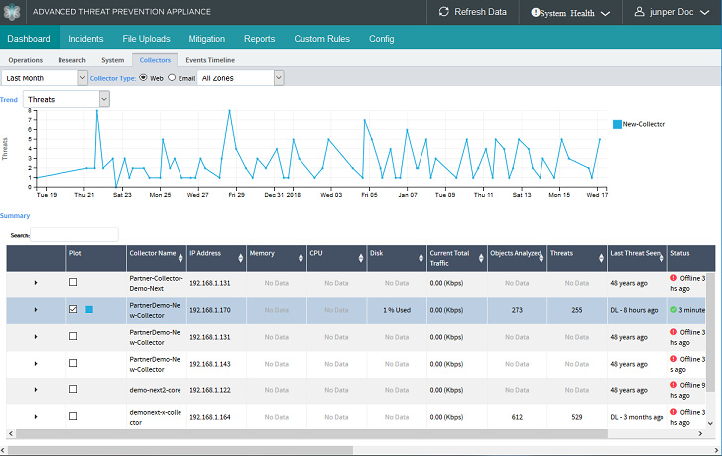Image resolution: width=722 pixels, height=456 pixels.
Task: Open the Last Month time range dropdown
Action: (x=44, y=77)
